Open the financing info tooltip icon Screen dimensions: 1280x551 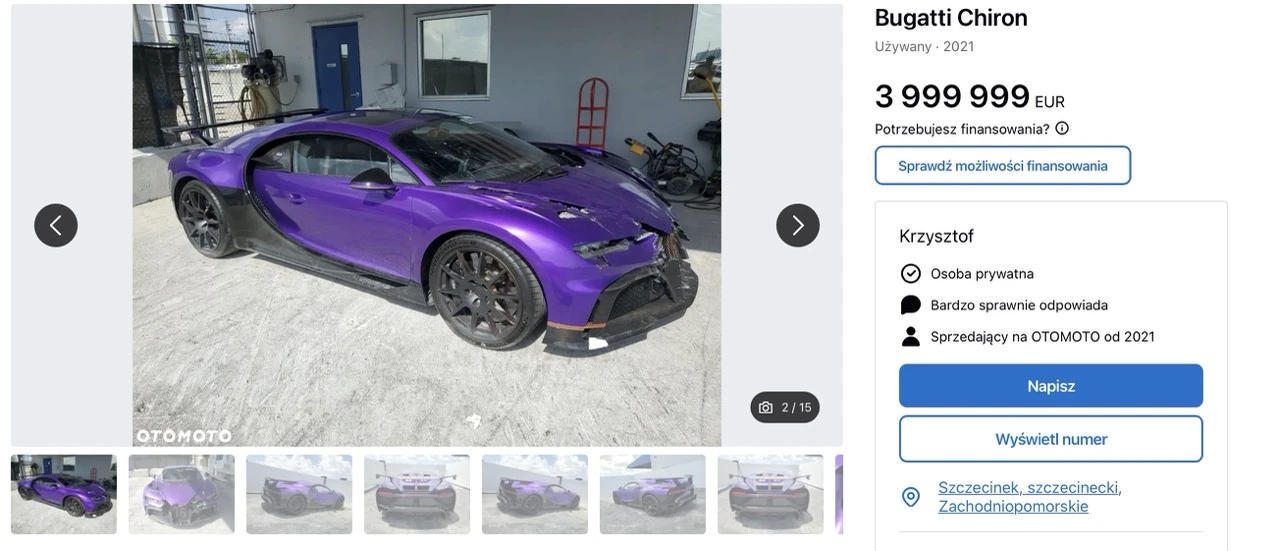[x=1062, y=128]
